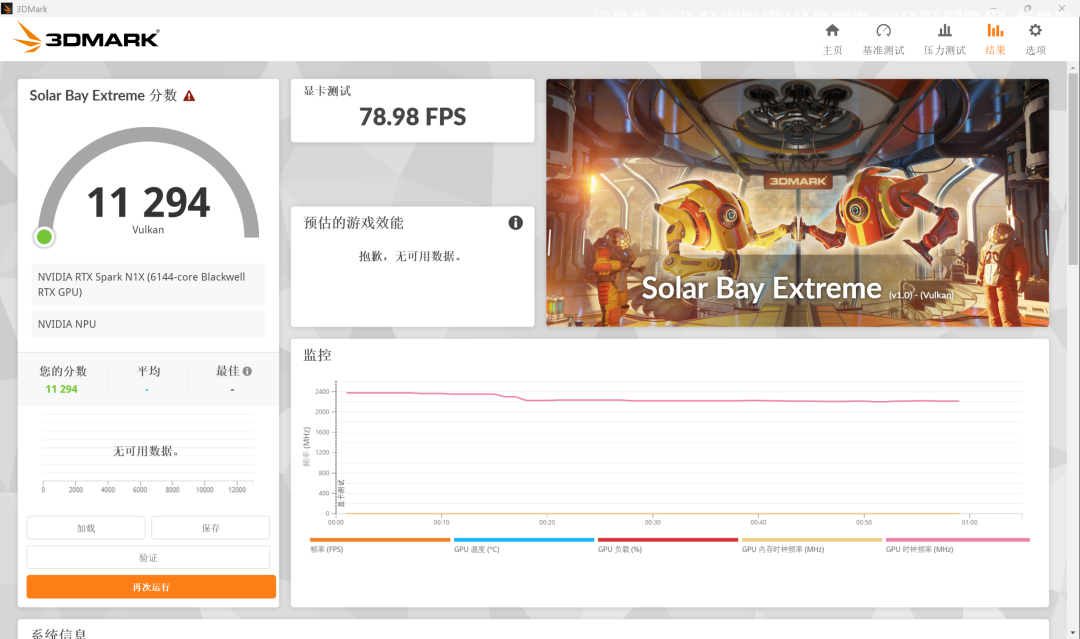Toggle the GPU 负载 red legend bar
Viewport: 1080px width, 639px height.
(667, 540)
